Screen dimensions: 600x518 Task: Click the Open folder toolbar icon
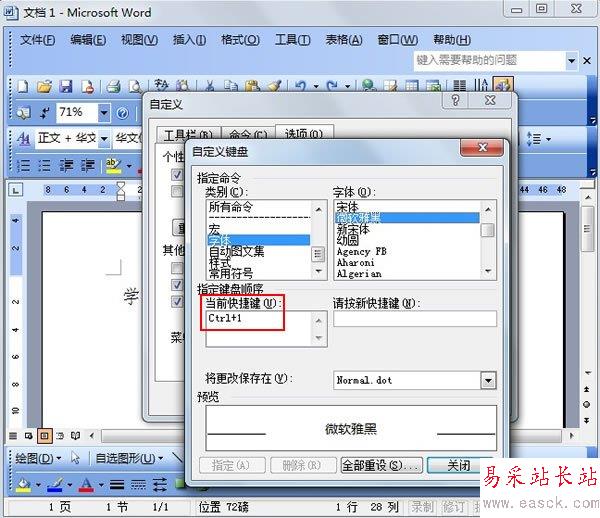pos(44,86)
